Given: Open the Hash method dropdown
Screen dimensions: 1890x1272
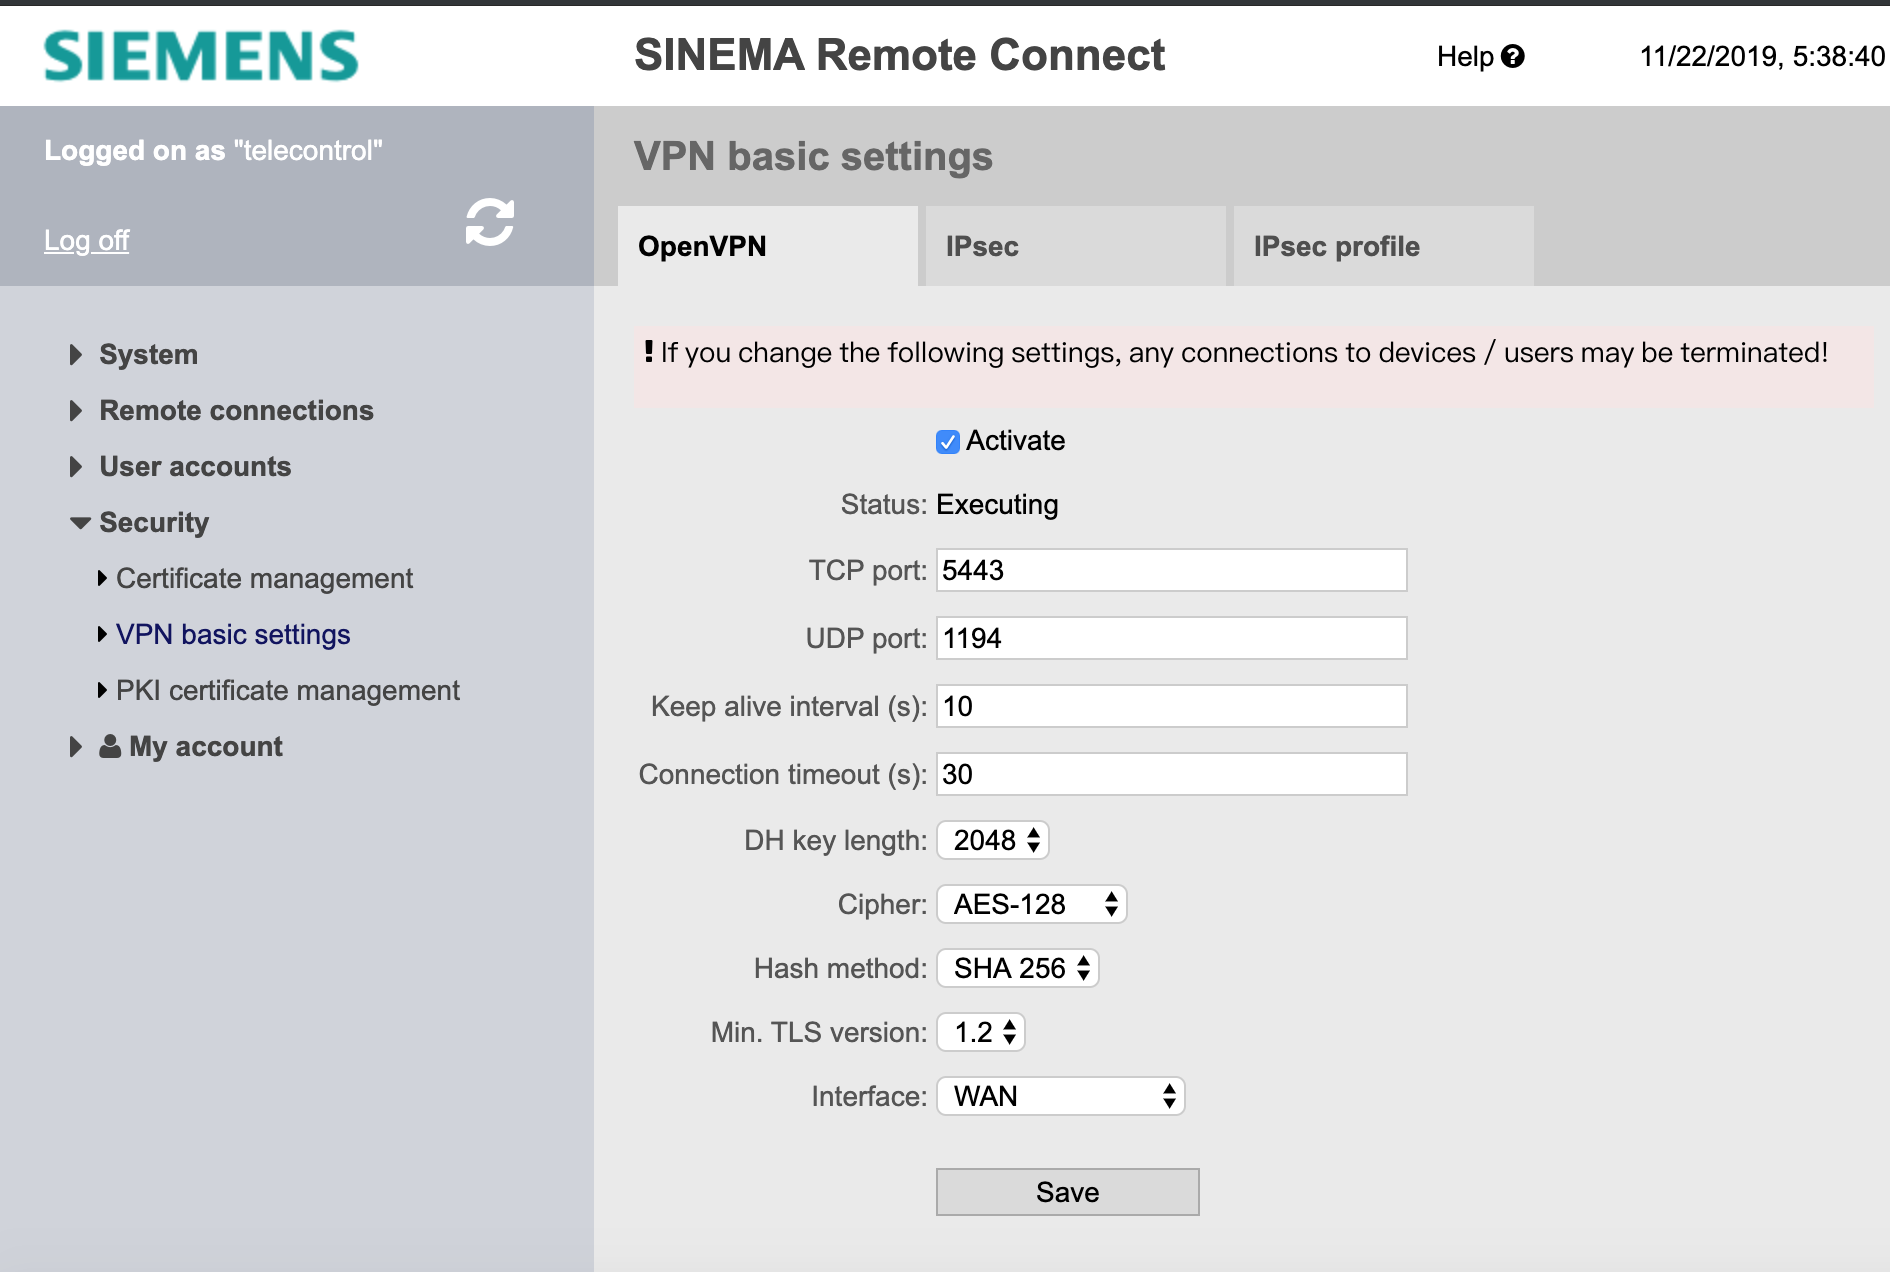Looking at the screenshot, I should point(1017,969).
